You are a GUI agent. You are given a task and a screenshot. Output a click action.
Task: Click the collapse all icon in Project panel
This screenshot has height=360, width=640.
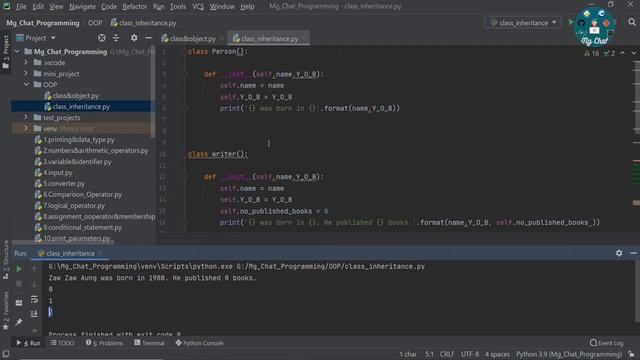116,38
